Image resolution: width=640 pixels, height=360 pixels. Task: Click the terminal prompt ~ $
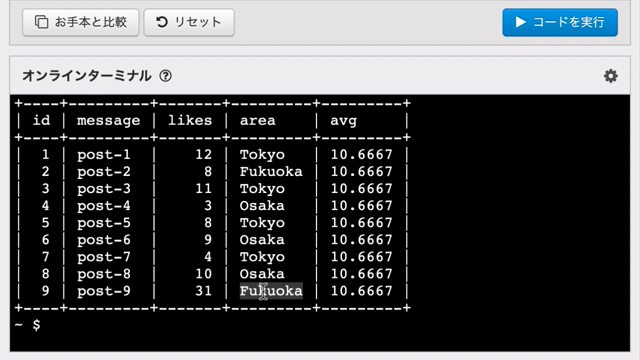point(28,325)
